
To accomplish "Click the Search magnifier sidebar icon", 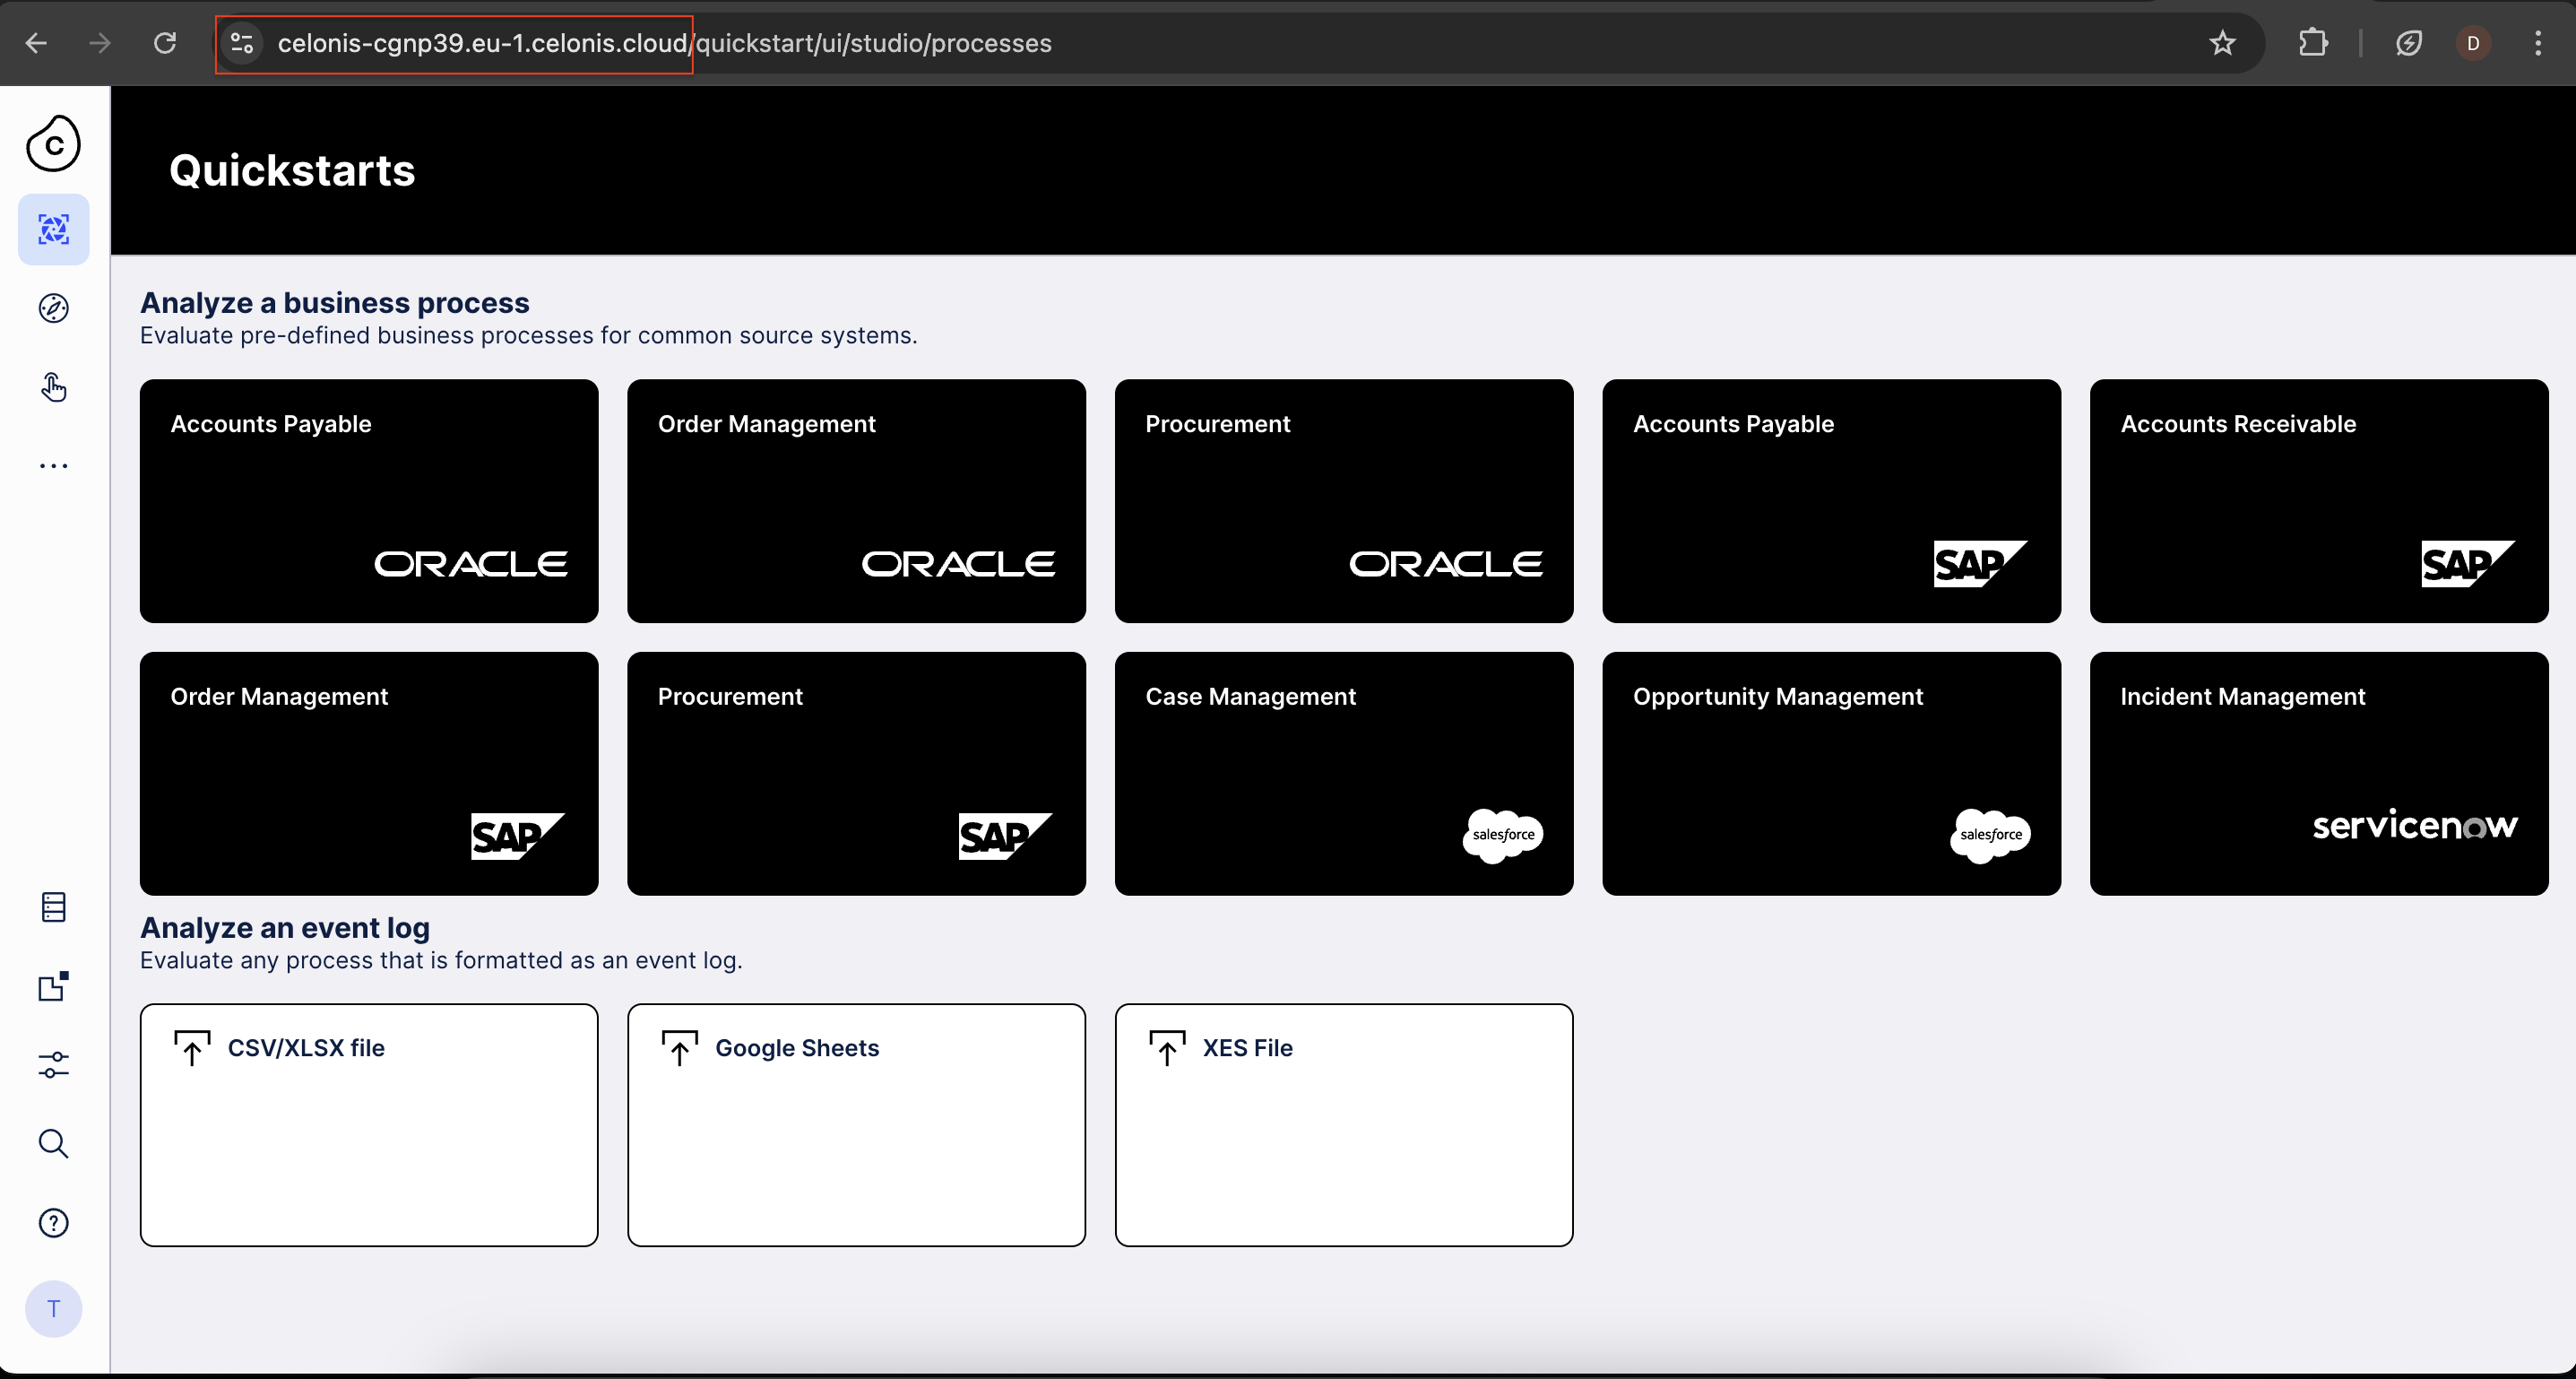I will (x=53, y=1144).
